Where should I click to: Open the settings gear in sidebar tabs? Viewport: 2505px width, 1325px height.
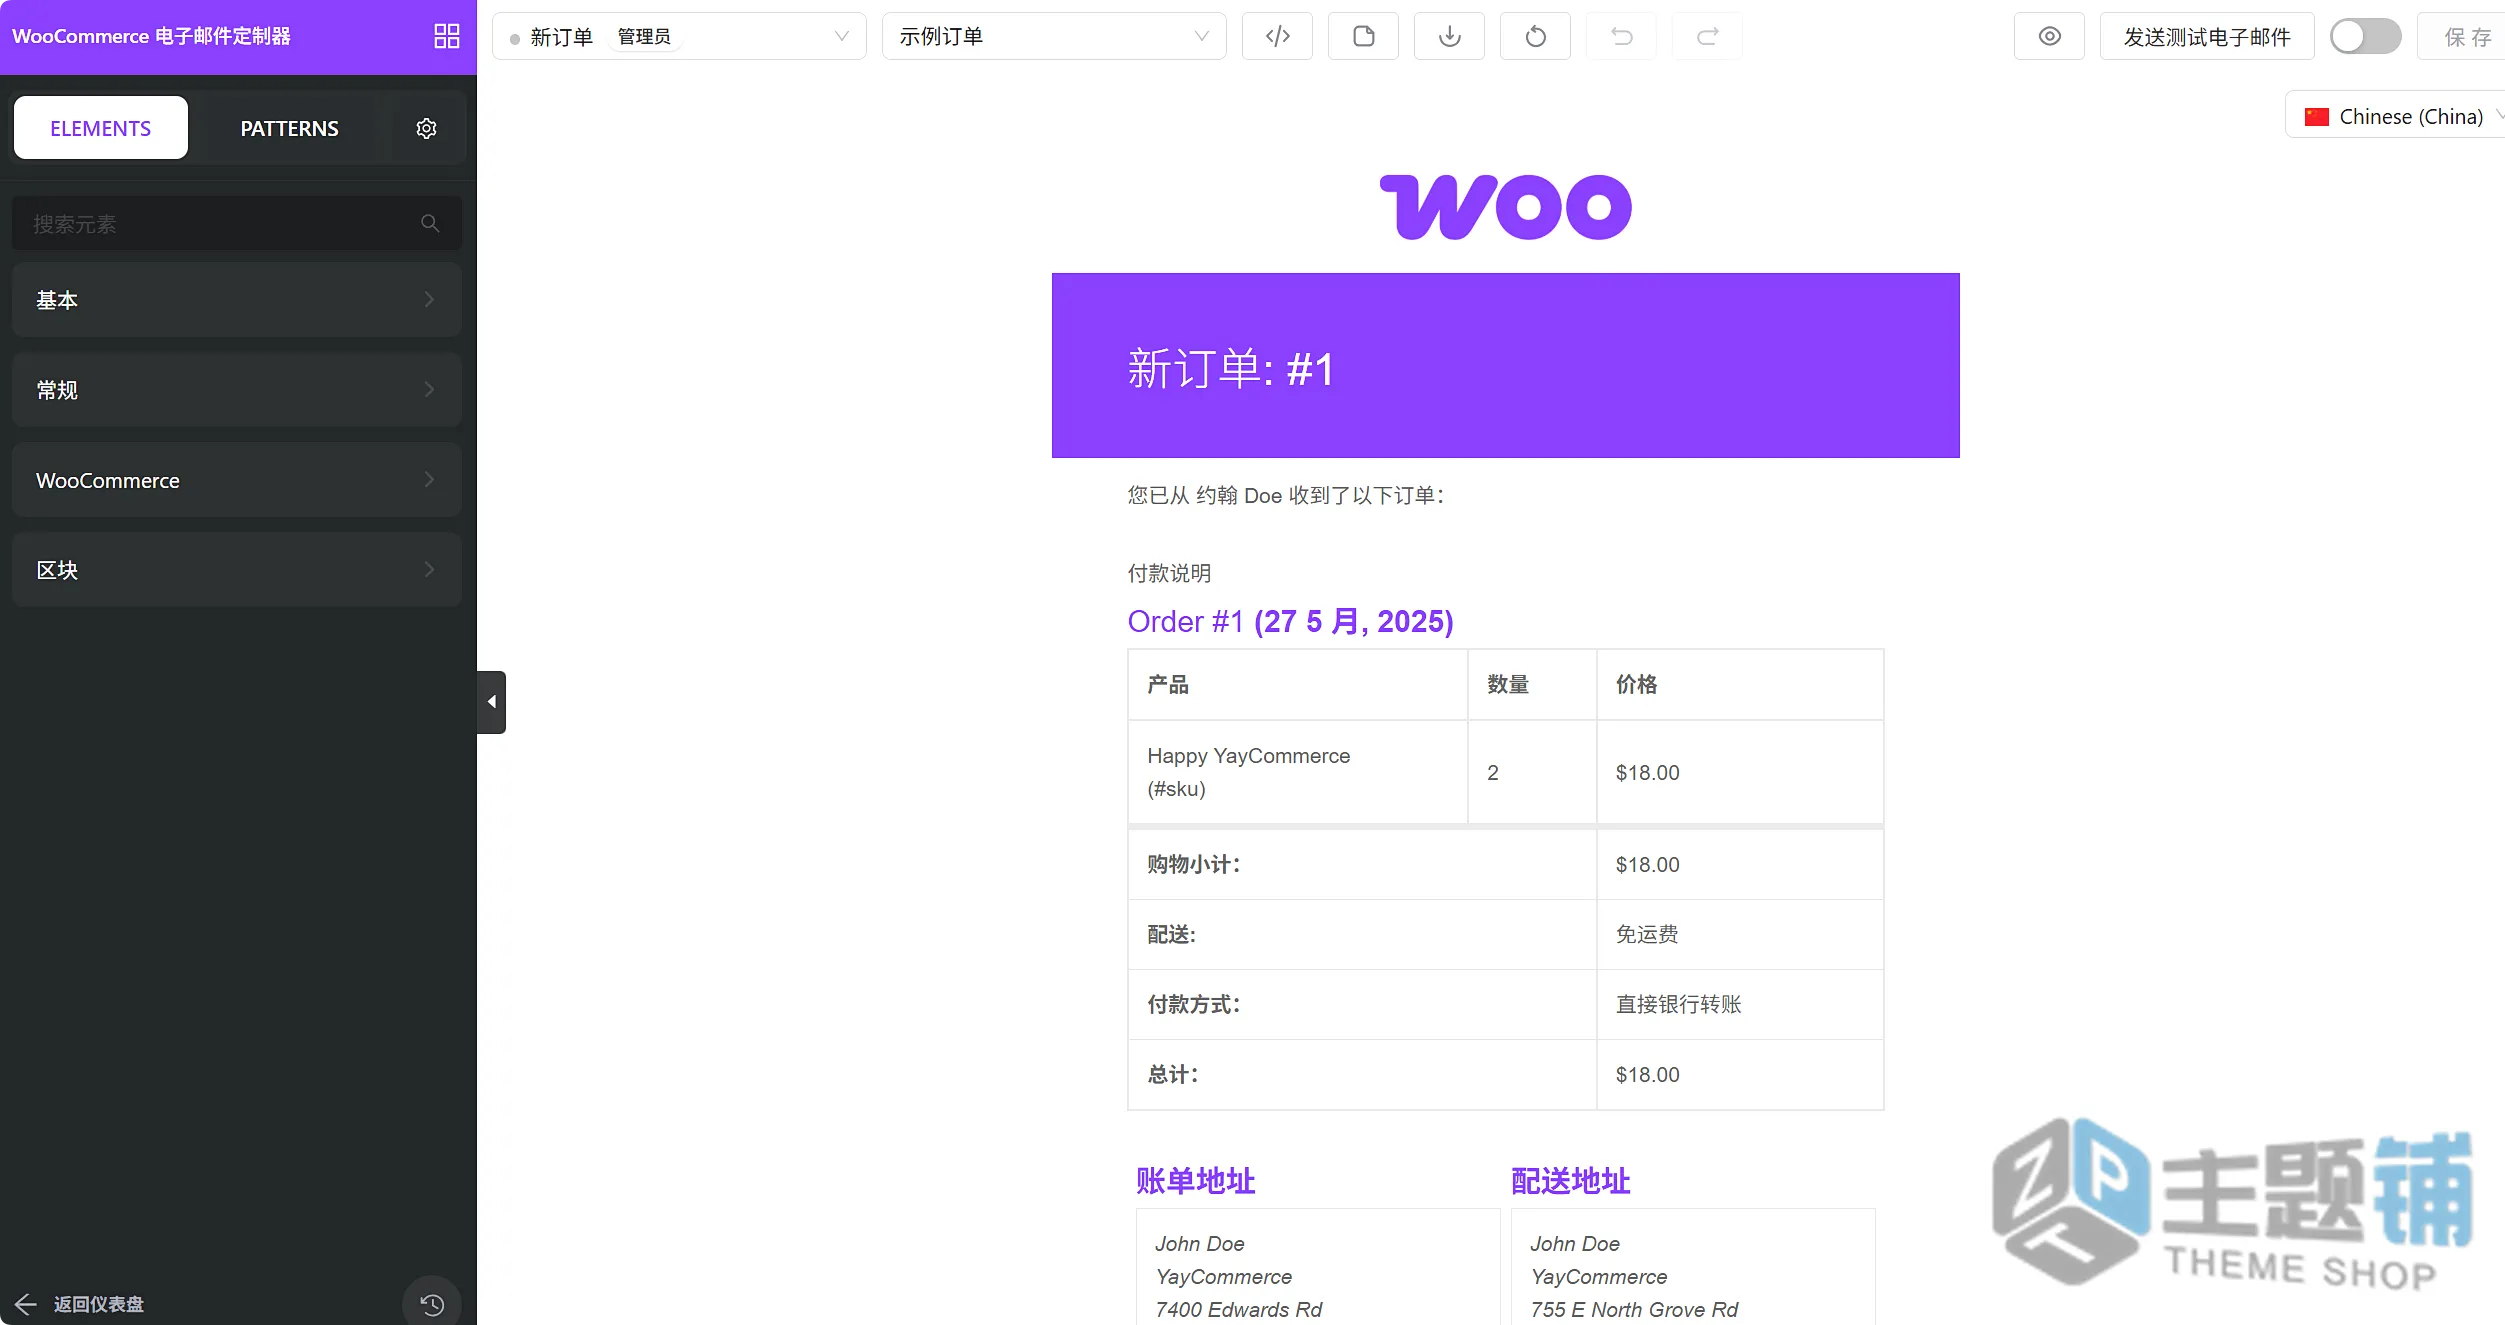[x=426, y=128]
